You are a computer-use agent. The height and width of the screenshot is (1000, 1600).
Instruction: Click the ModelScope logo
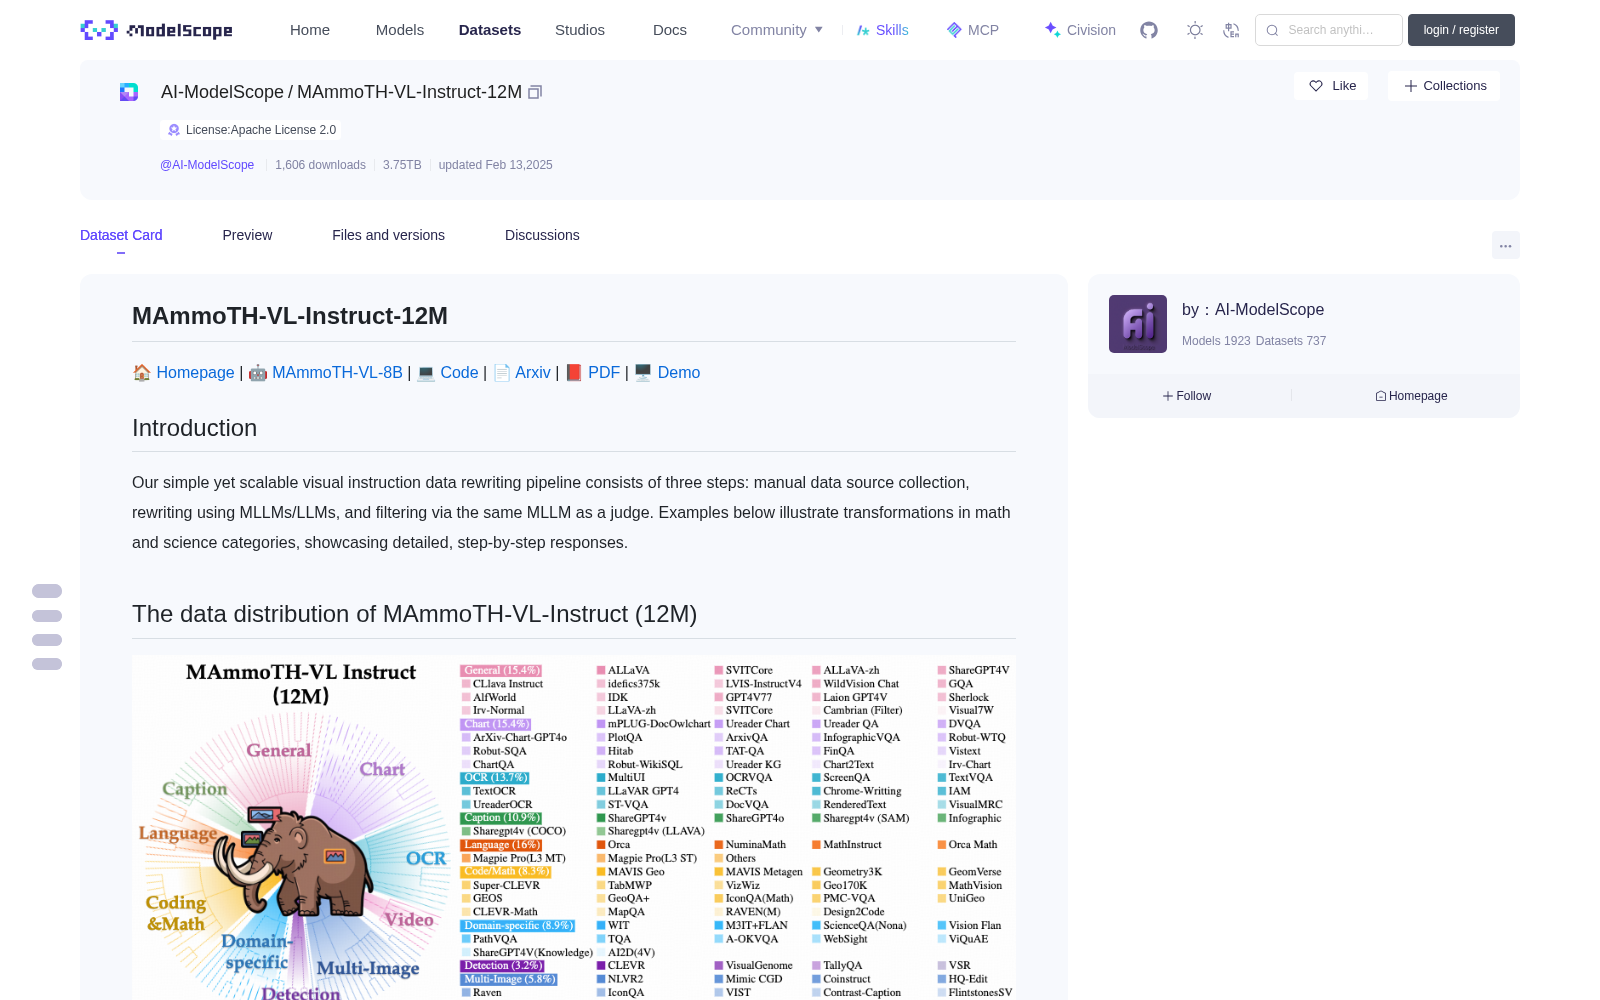click(x=156, y=30)
